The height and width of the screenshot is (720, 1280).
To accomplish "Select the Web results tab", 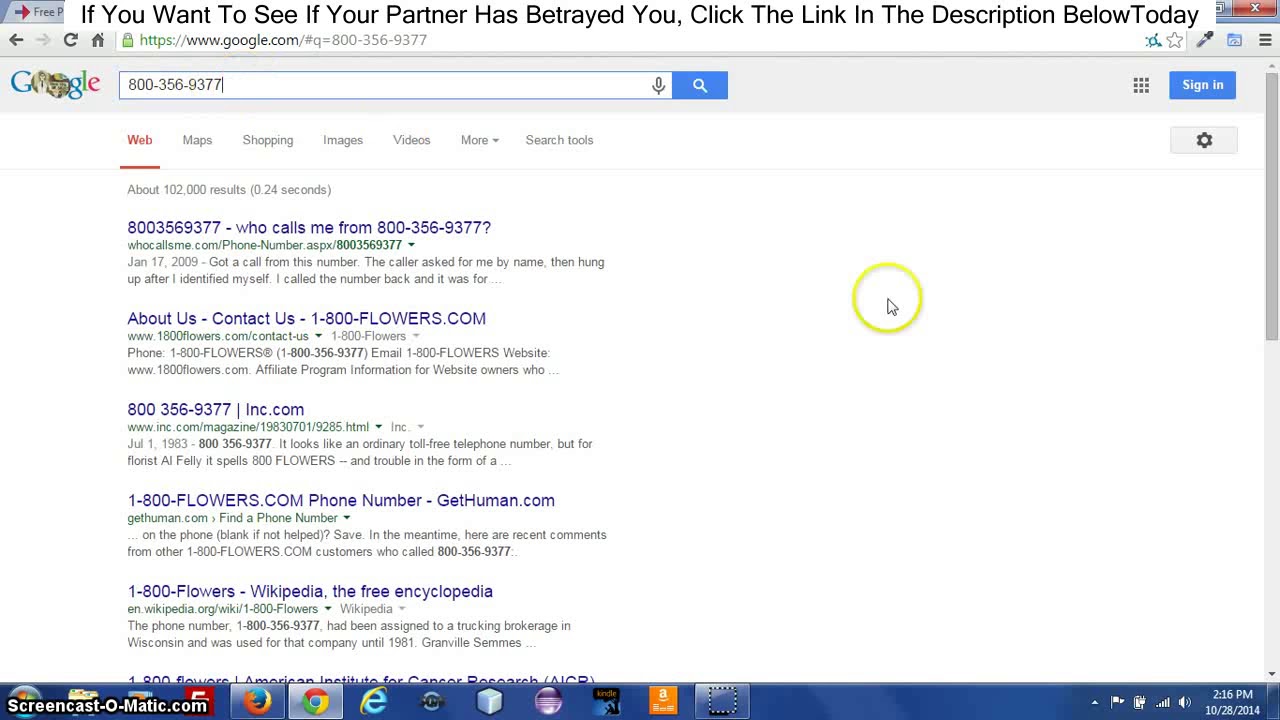I will point(139,140).
